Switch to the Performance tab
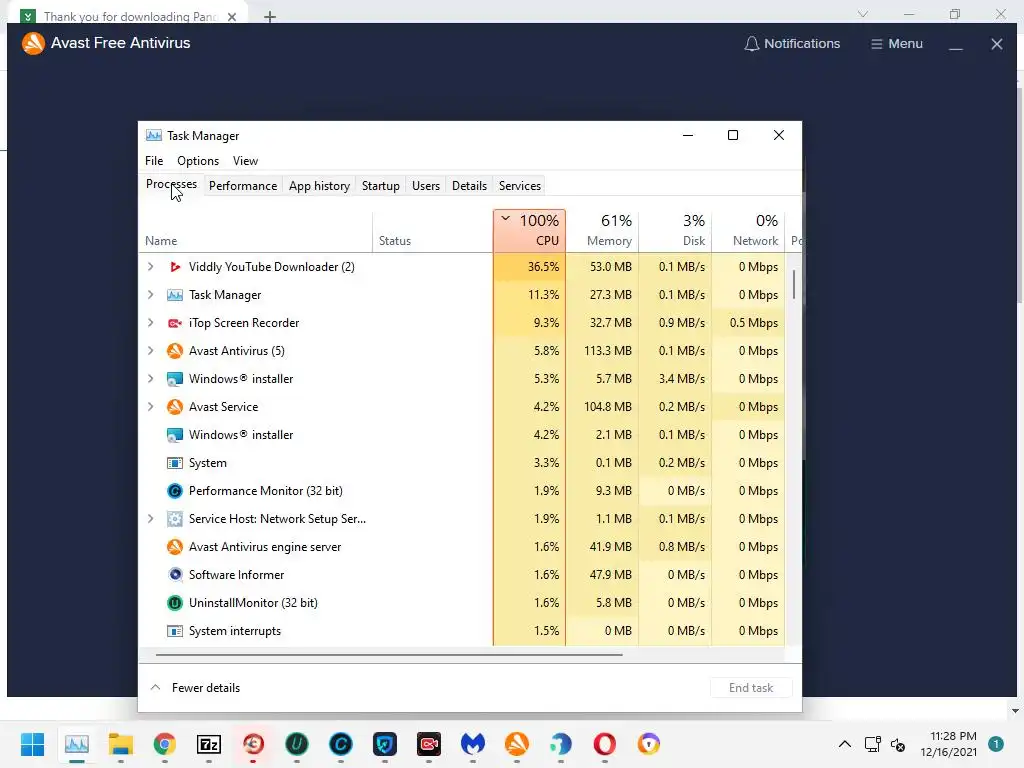Viewport: 1024px width, 768px height. (x=243, y=186)
